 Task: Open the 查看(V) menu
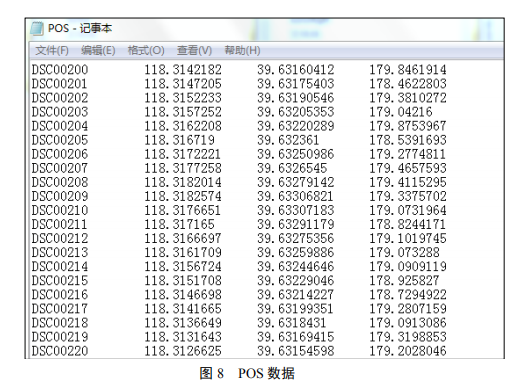194,51
